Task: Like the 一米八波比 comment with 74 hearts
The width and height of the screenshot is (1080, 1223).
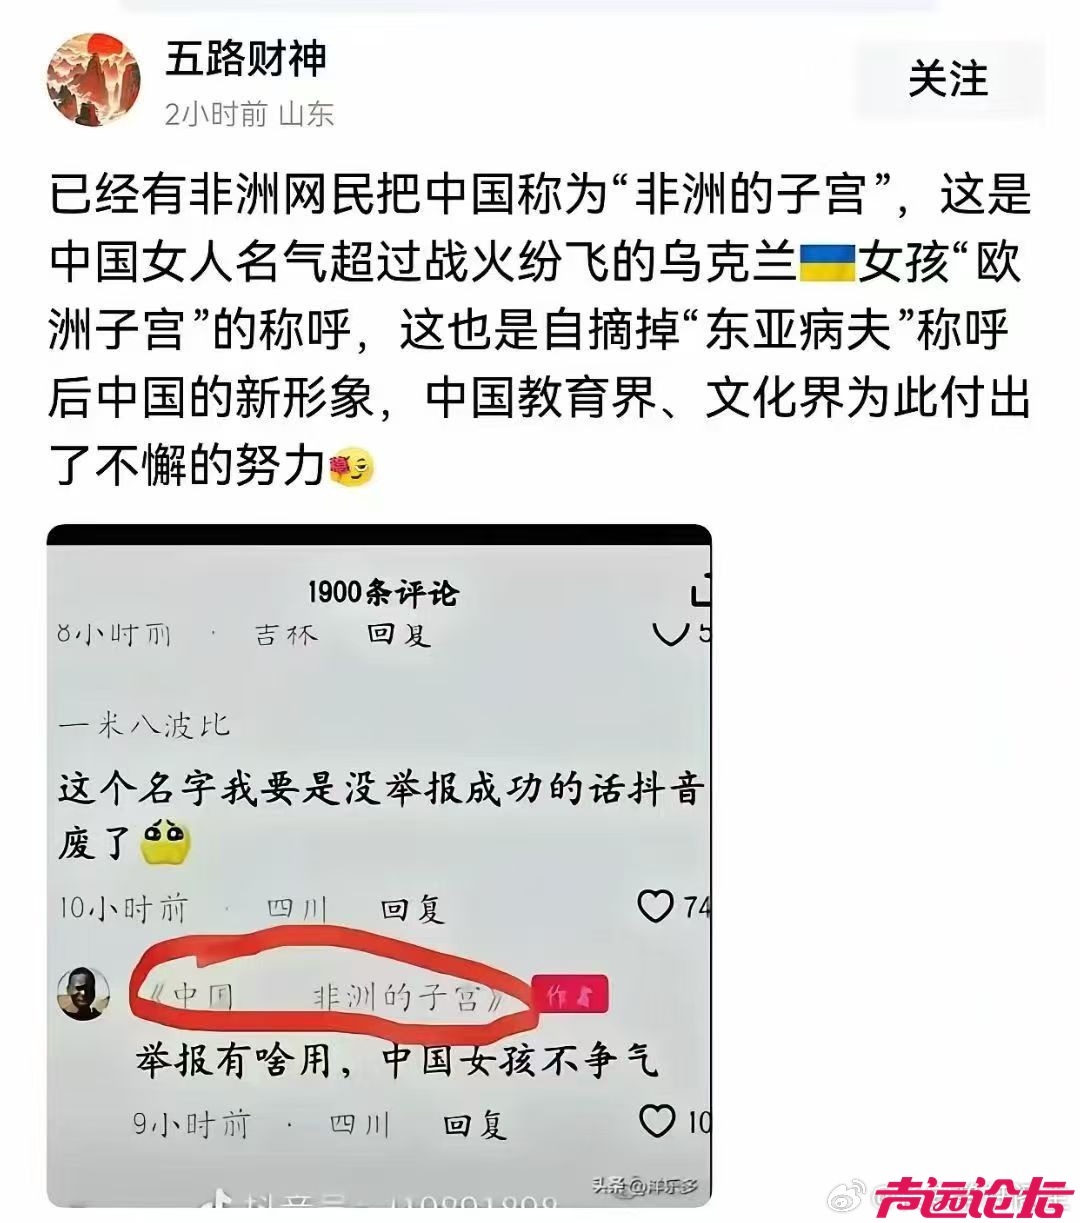Action: [656, 906]
